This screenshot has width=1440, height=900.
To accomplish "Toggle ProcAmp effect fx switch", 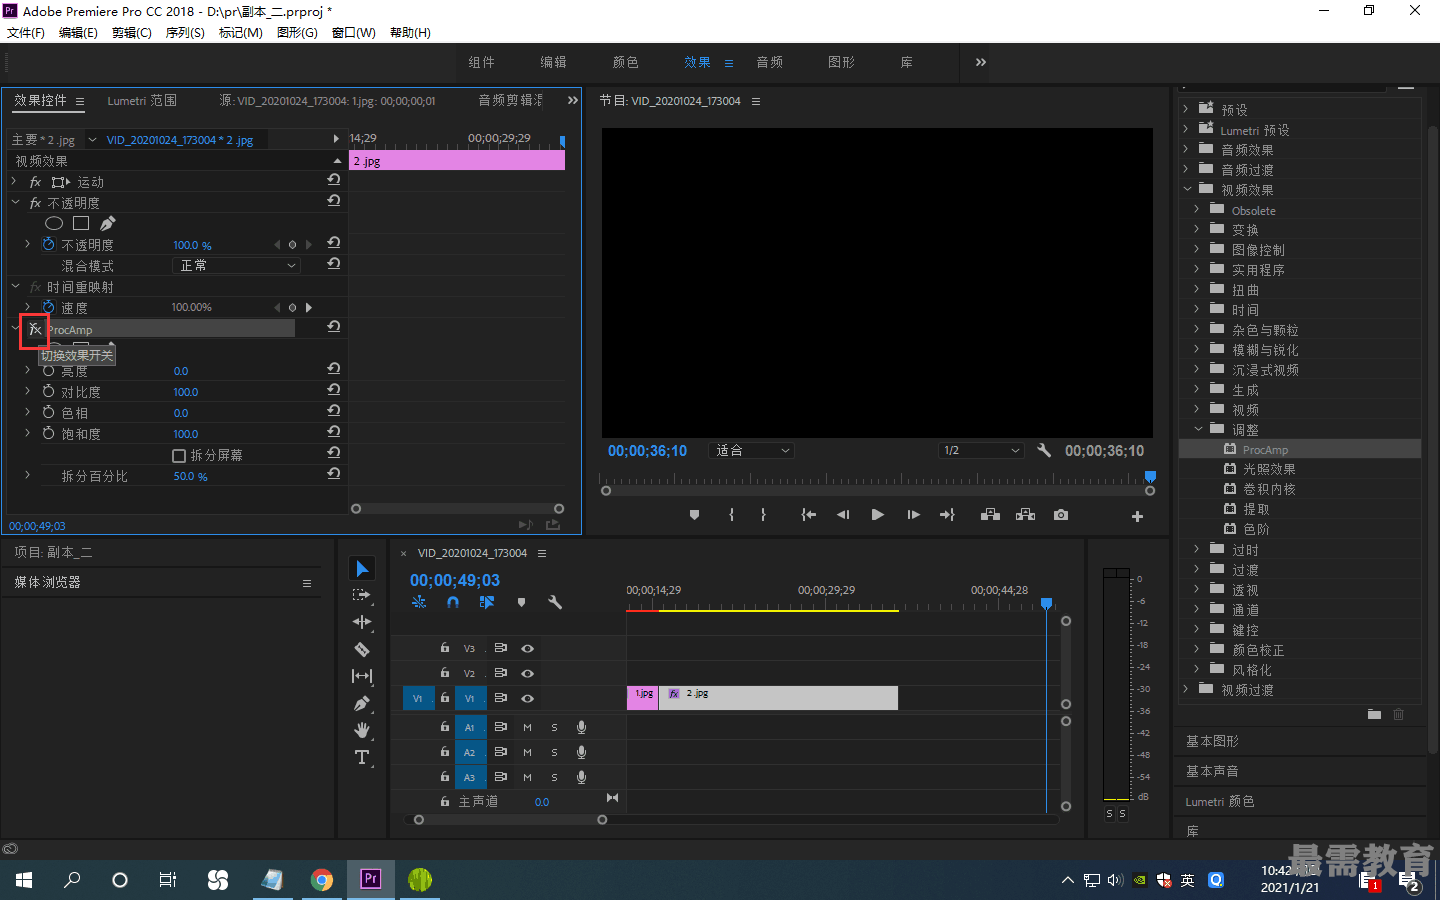I will (x=35, y=329).
